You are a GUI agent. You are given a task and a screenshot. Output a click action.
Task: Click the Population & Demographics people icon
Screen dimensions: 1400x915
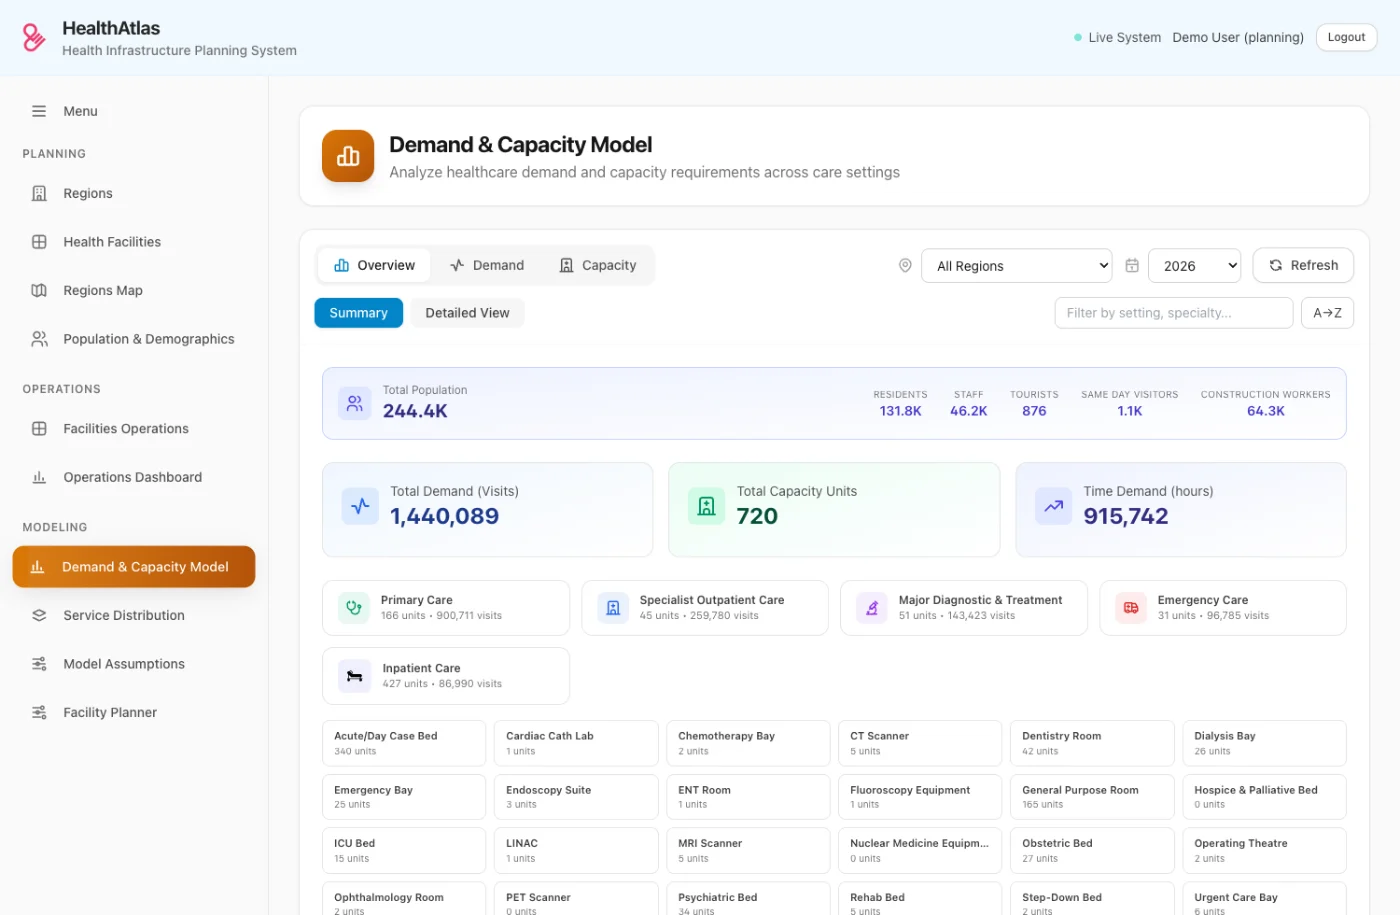point(39,339)
